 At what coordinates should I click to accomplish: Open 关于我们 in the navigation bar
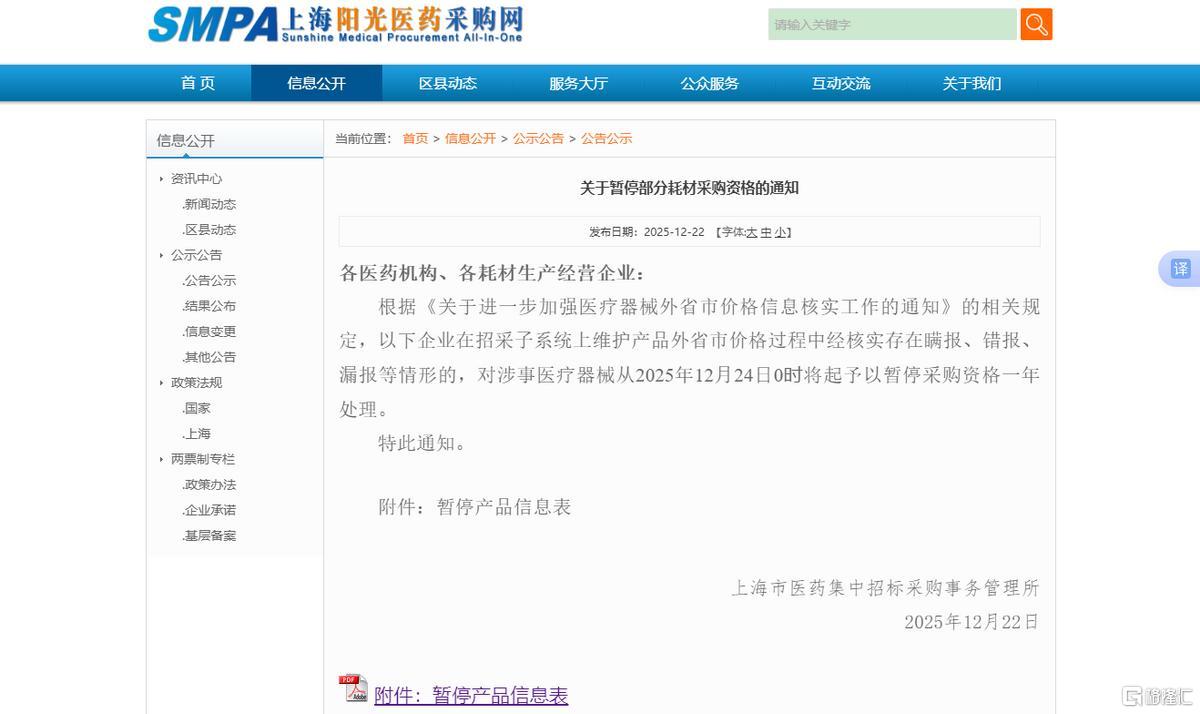pyautogui.click(x=971, y=83)
